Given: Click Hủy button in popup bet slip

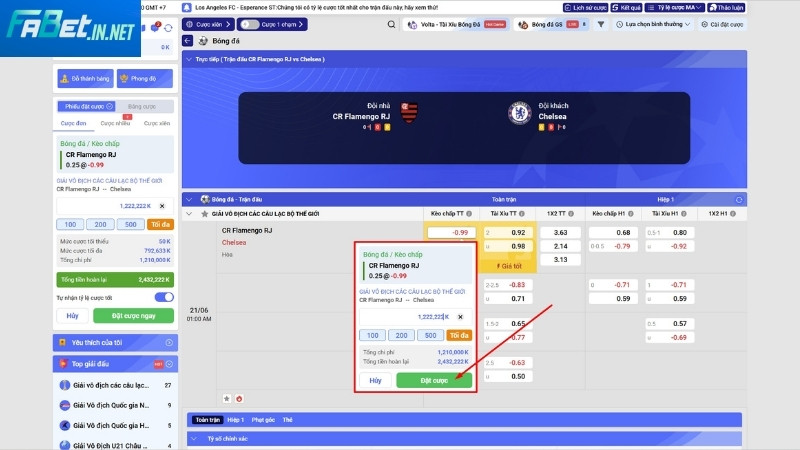Looking at the screenshot, I should (376, 381).
